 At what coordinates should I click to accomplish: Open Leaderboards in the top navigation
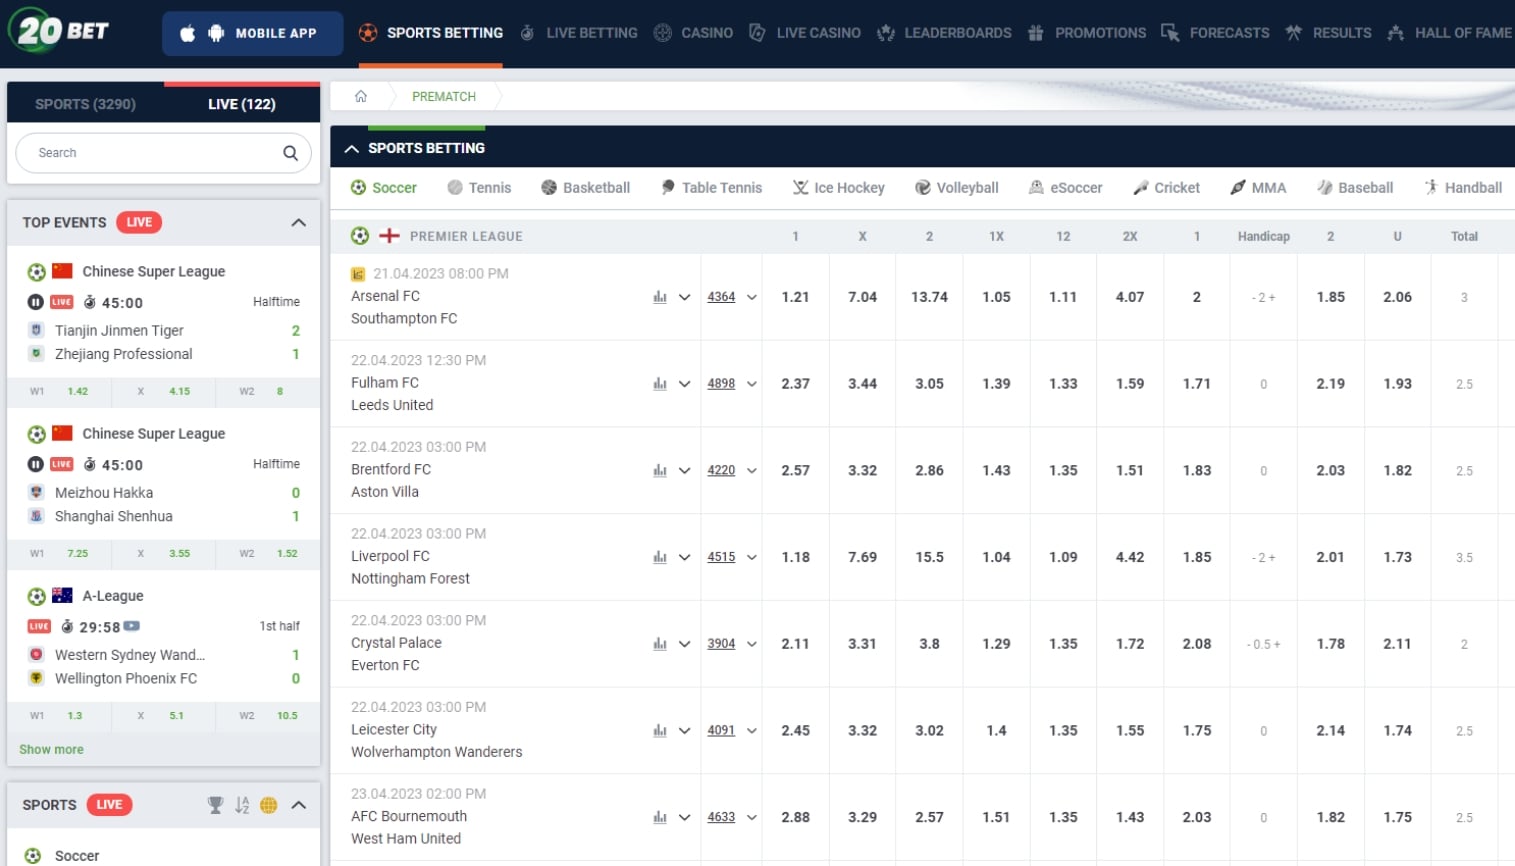tap(944, 33)
